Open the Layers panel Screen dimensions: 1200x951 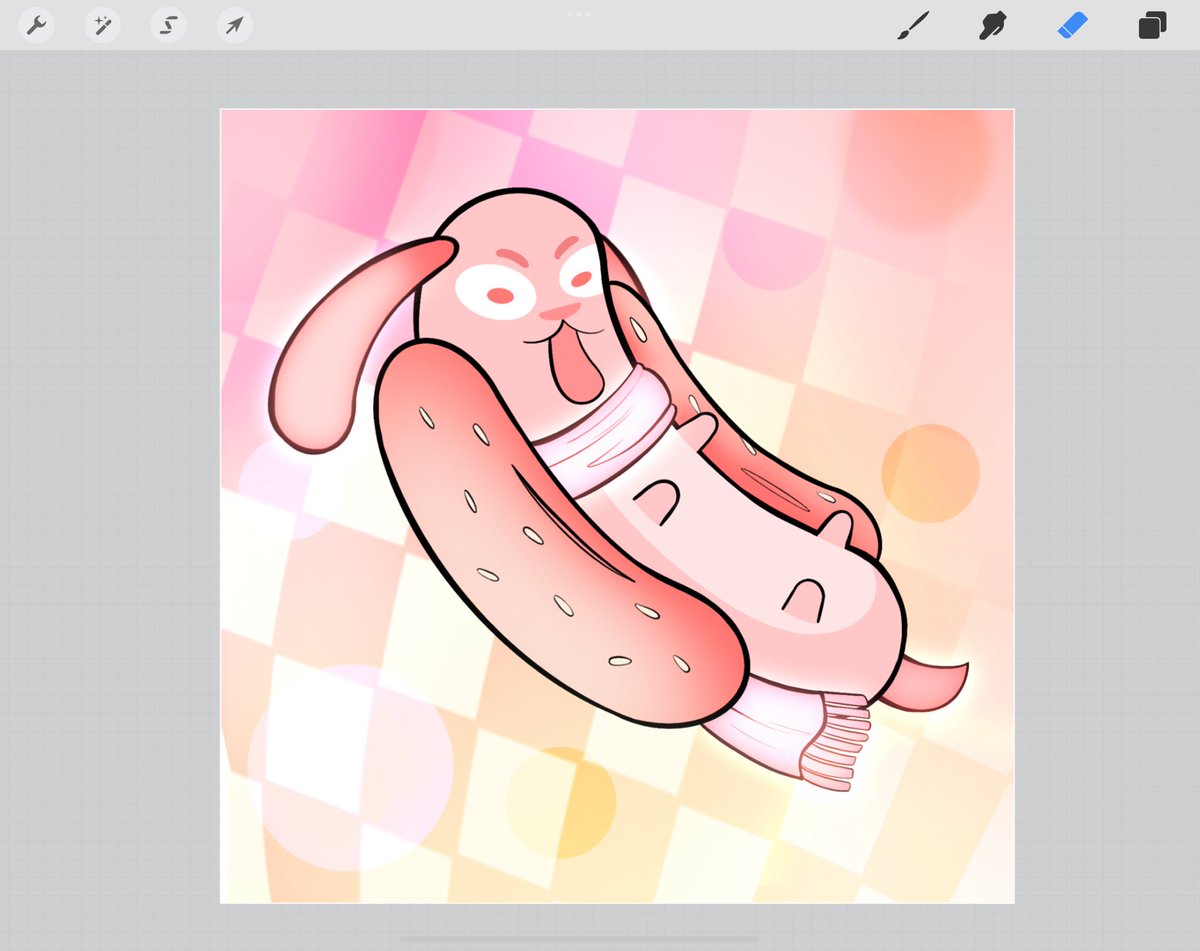pos(1152,25)
